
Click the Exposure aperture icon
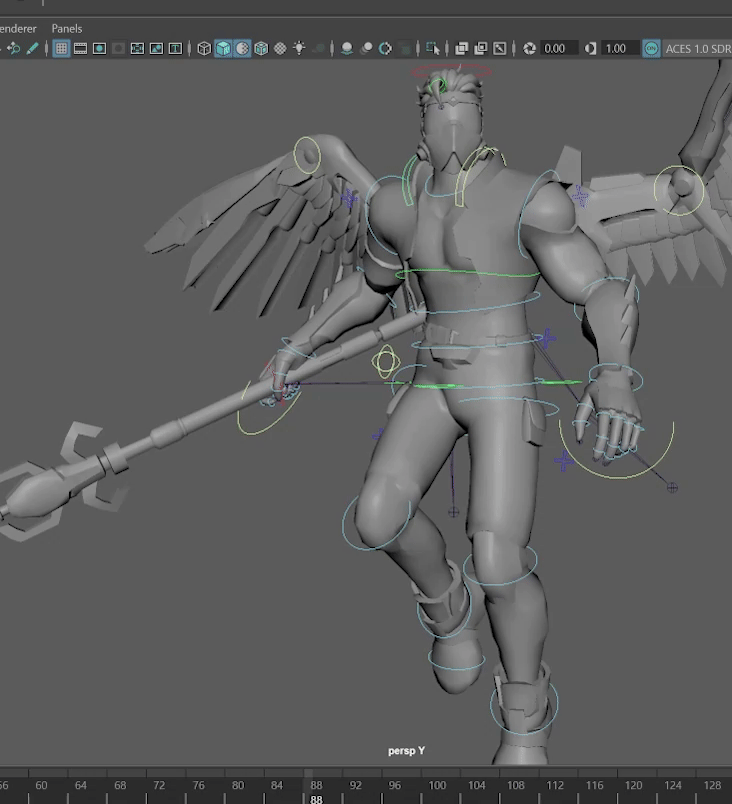(x=529, y=49)
